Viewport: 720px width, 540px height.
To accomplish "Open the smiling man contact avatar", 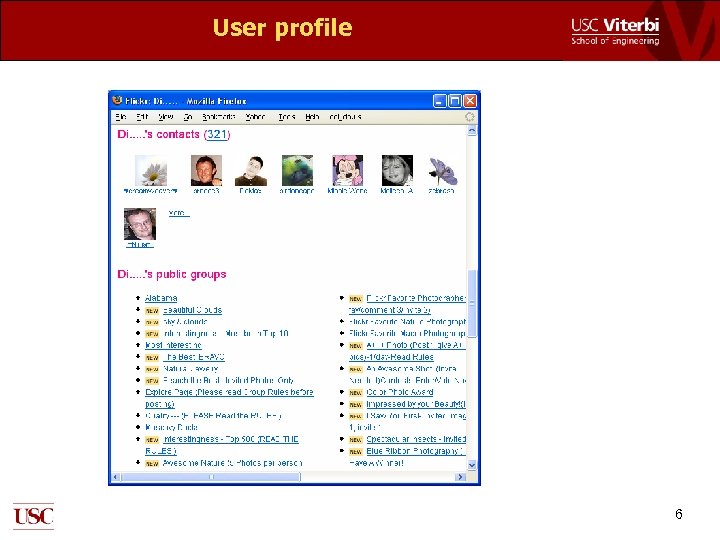I will coord(206,170).
